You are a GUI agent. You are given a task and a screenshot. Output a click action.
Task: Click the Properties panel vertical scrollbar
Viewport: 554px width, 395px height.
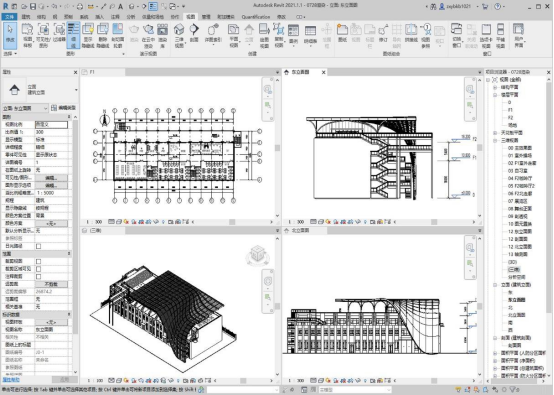[75, 226]
